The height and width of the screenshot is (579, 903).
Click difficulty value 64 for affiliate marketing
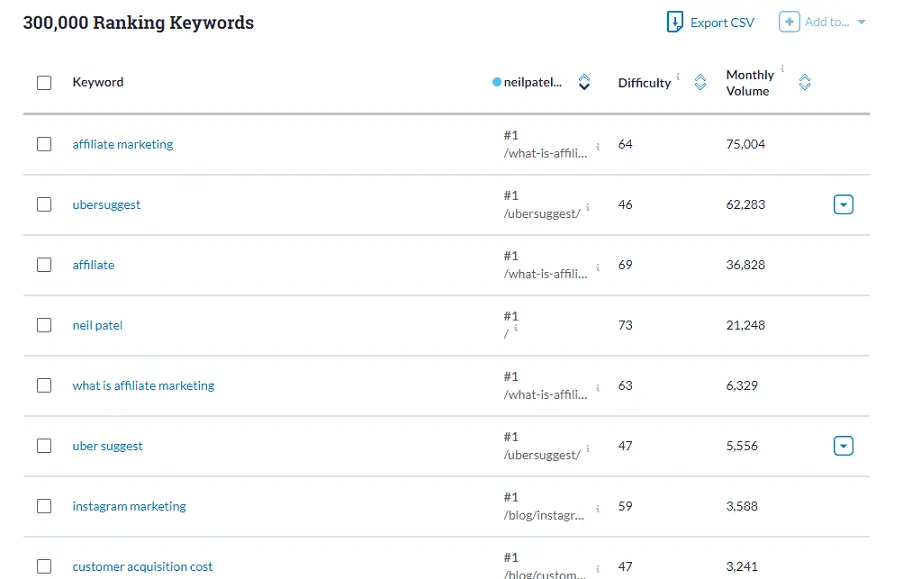pos(625,144)
